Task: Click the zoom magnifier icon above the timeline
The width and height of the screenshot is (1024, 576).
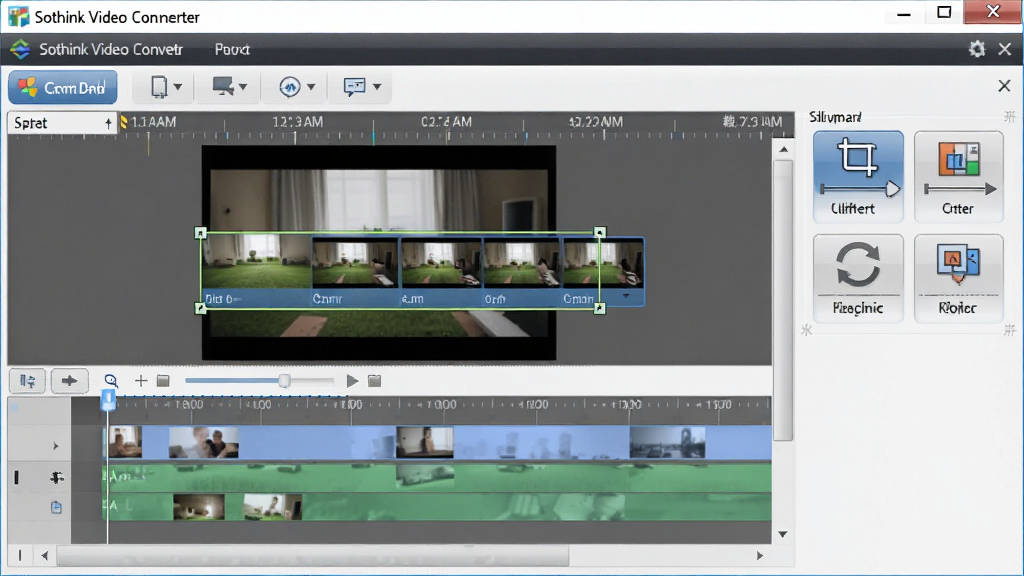Action: (111, 381)
